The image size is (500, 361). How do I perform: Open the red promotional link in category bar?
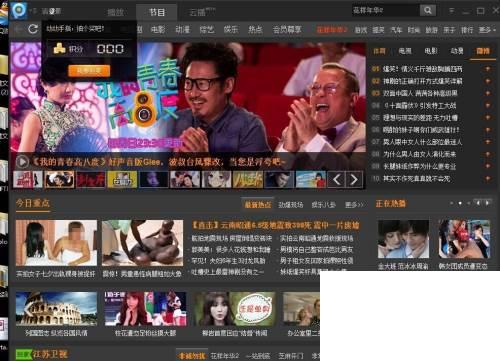332,30
